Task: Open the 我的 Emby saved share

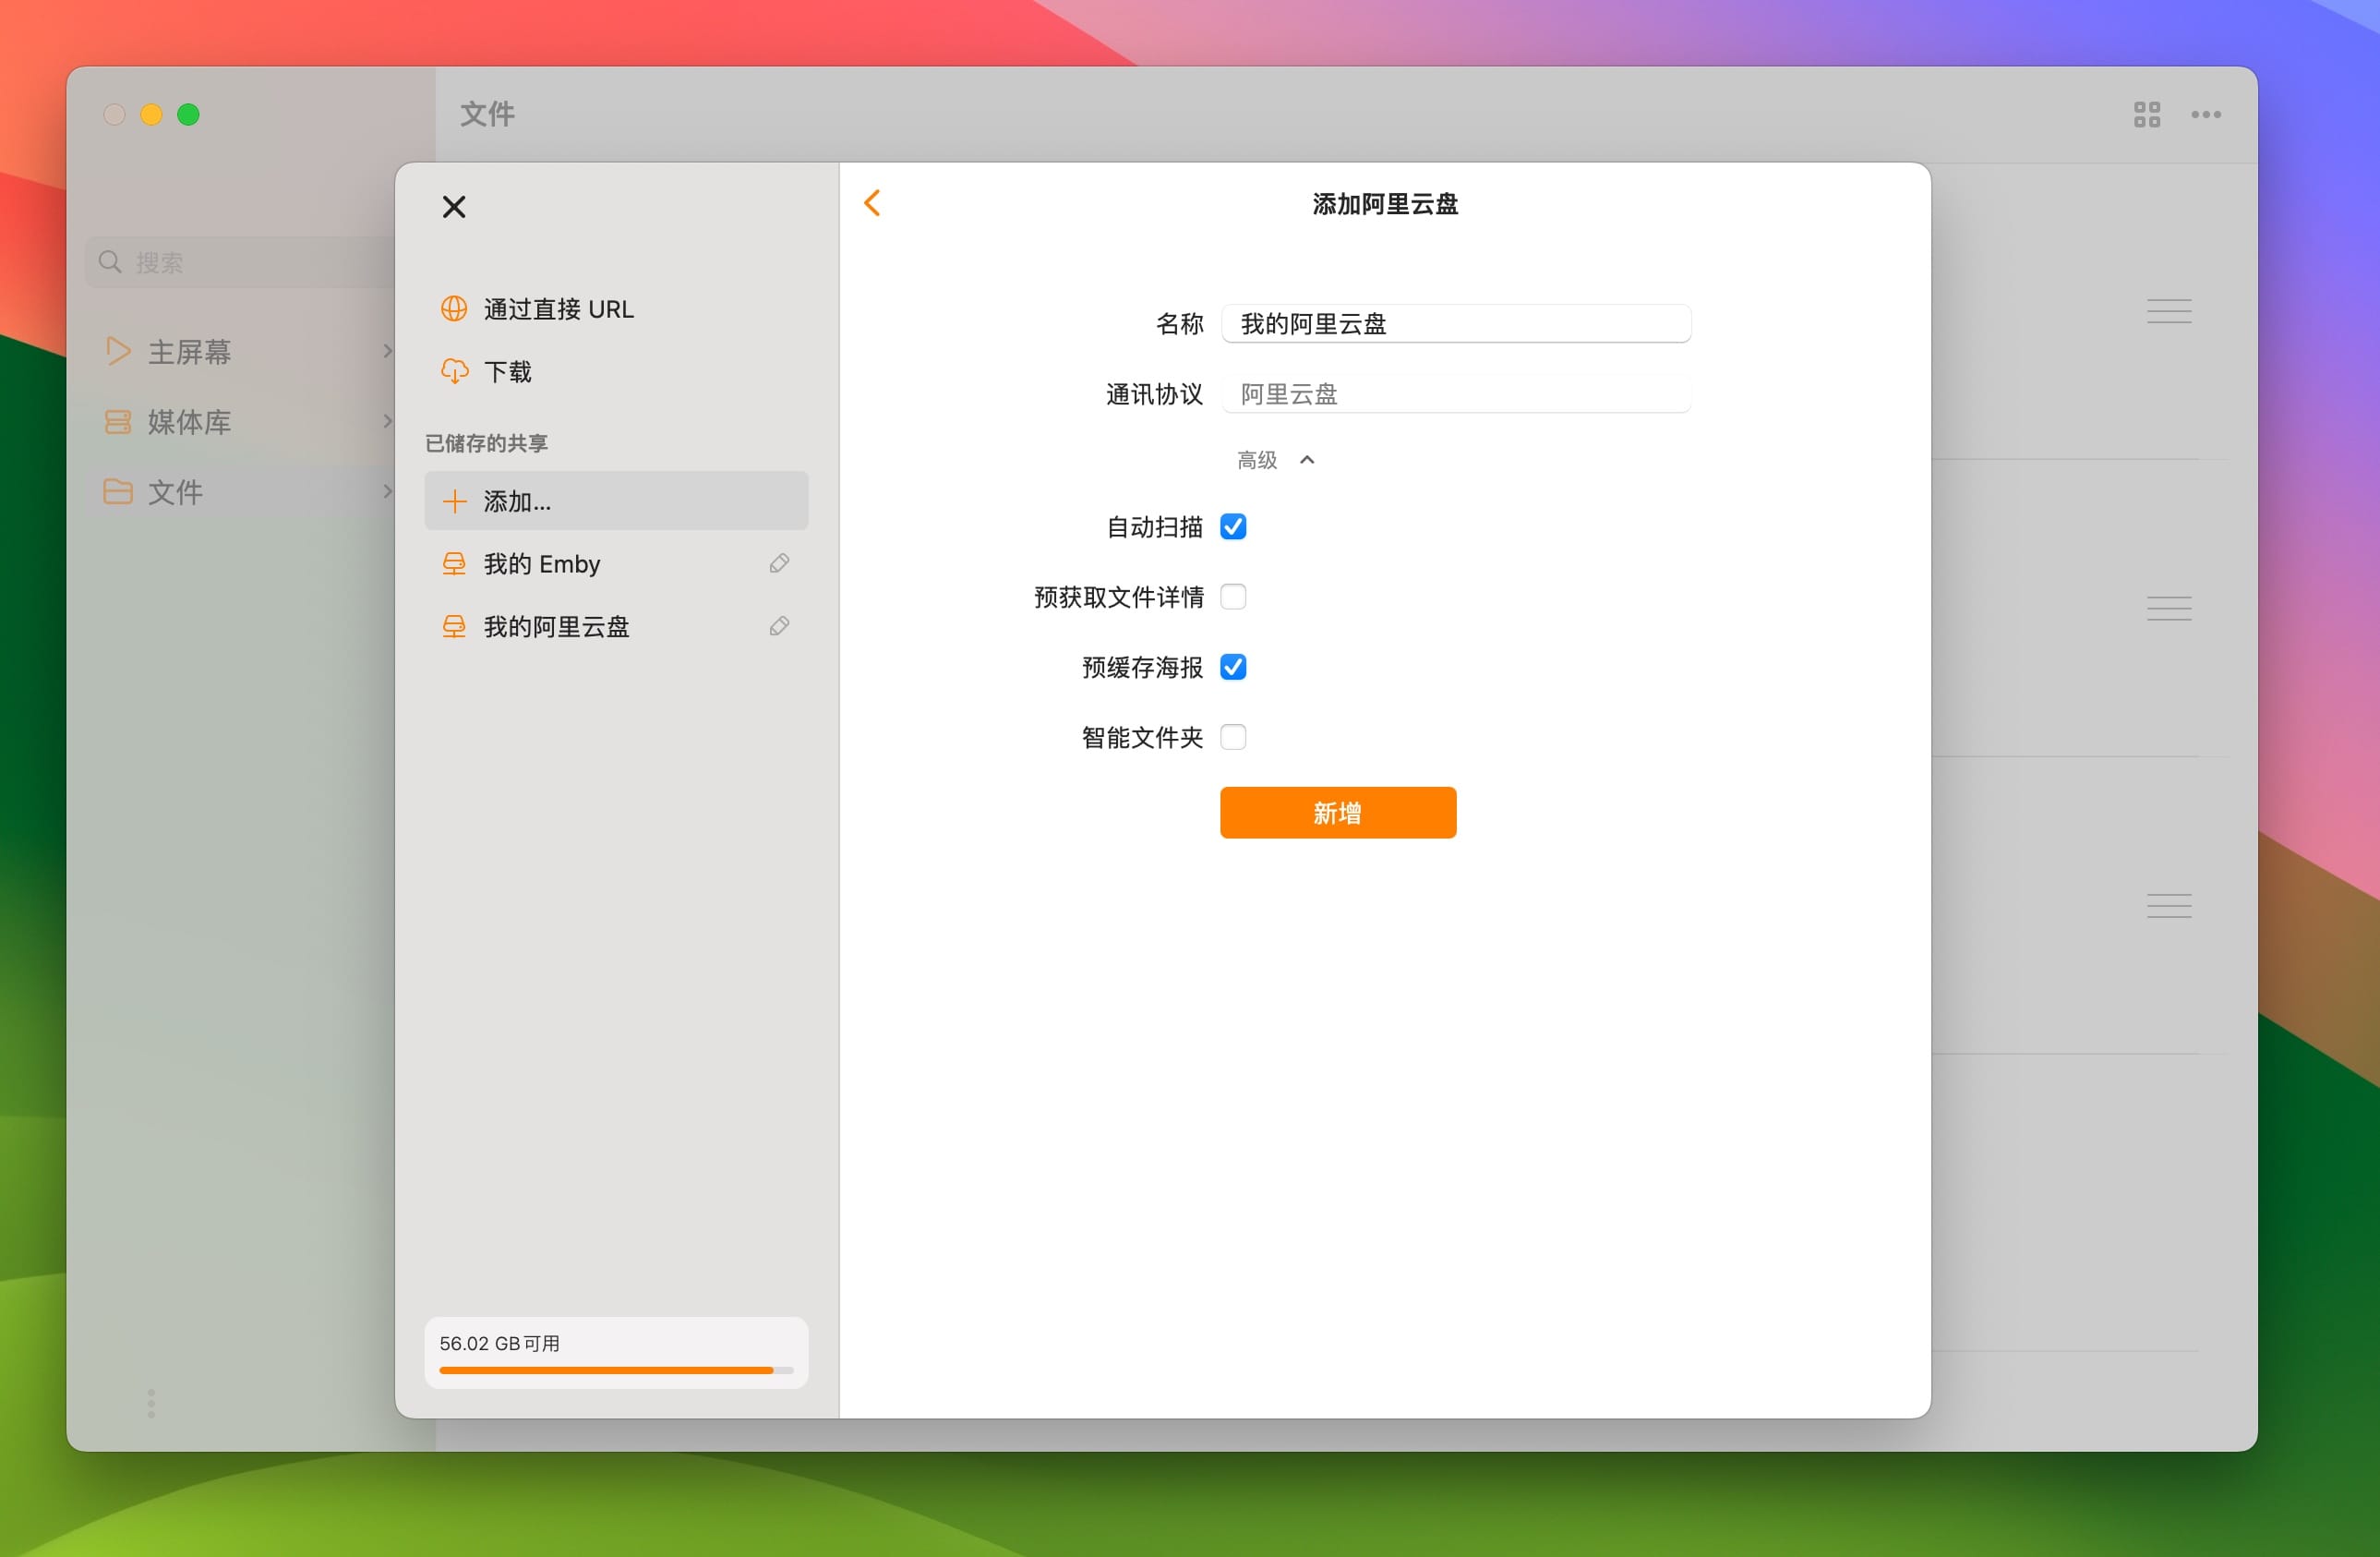Action: pos(616,564)
